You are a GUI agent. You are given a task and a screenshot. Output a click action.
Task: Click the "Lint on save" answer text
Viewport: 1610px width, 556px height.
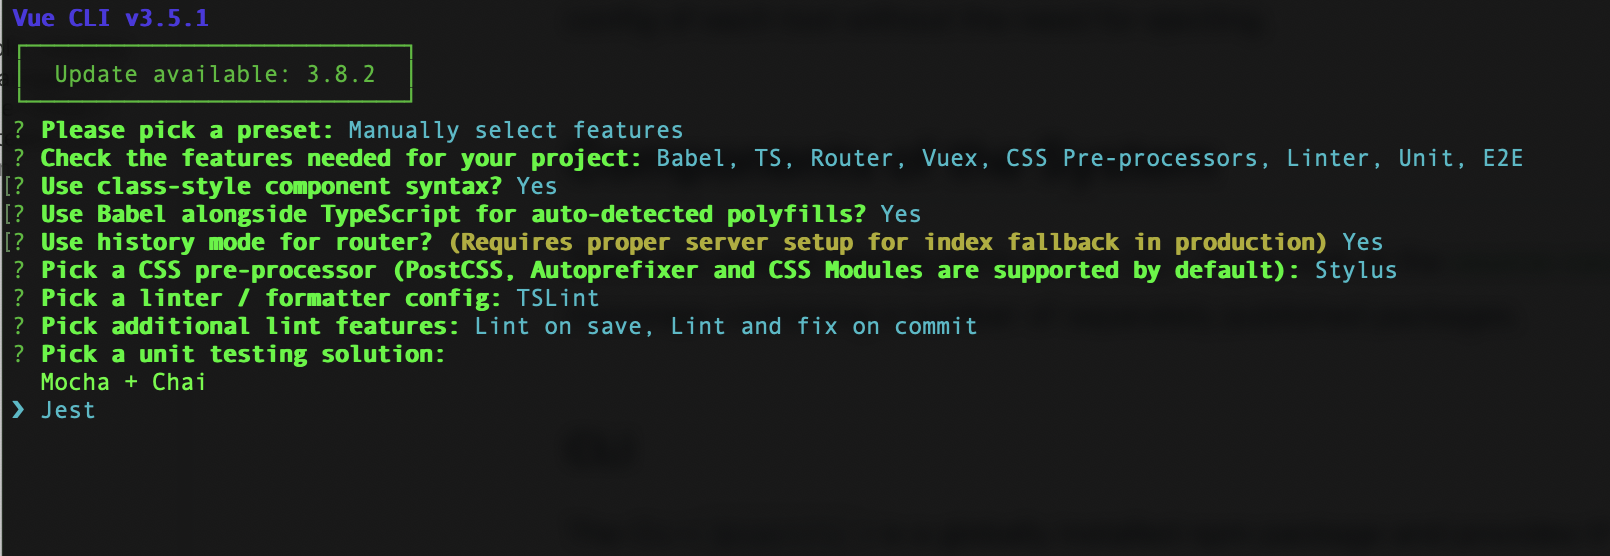pyautogui.click(x=559, y=327)
